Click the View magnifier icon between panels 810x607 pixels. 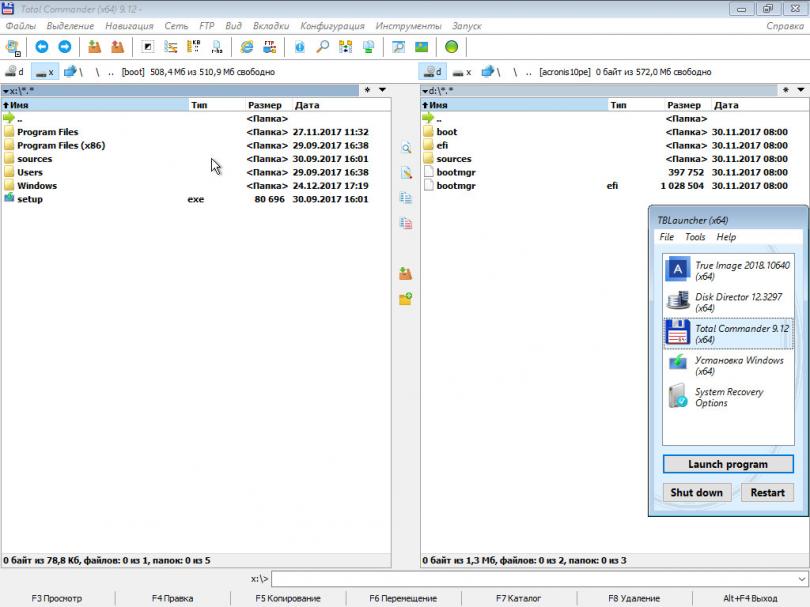tap(406, 149)
